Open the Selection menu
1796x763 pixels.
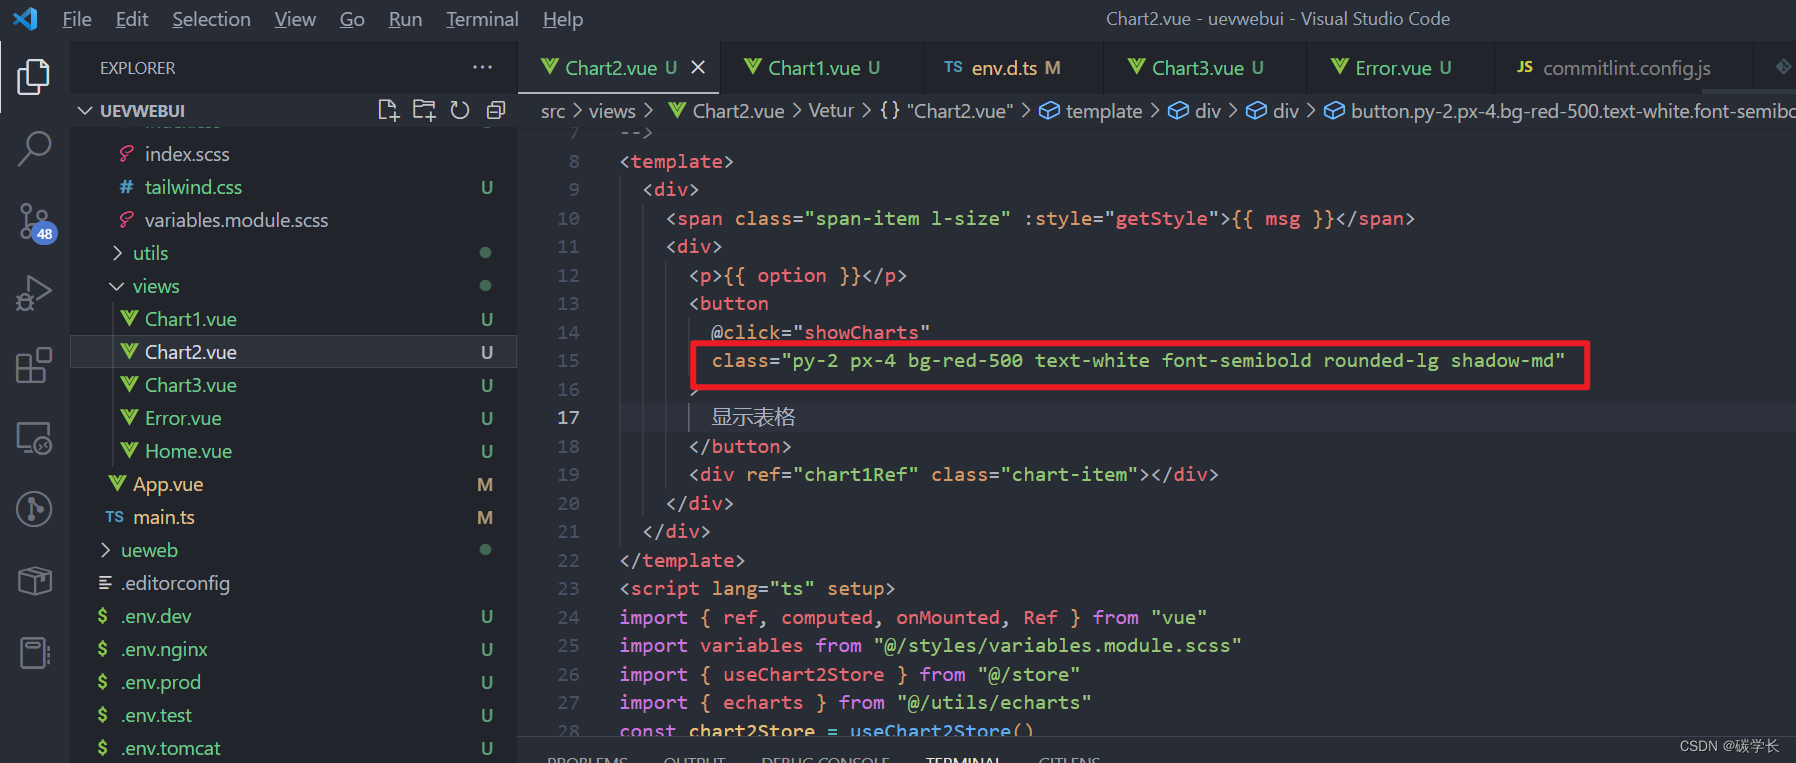point(211,19)
